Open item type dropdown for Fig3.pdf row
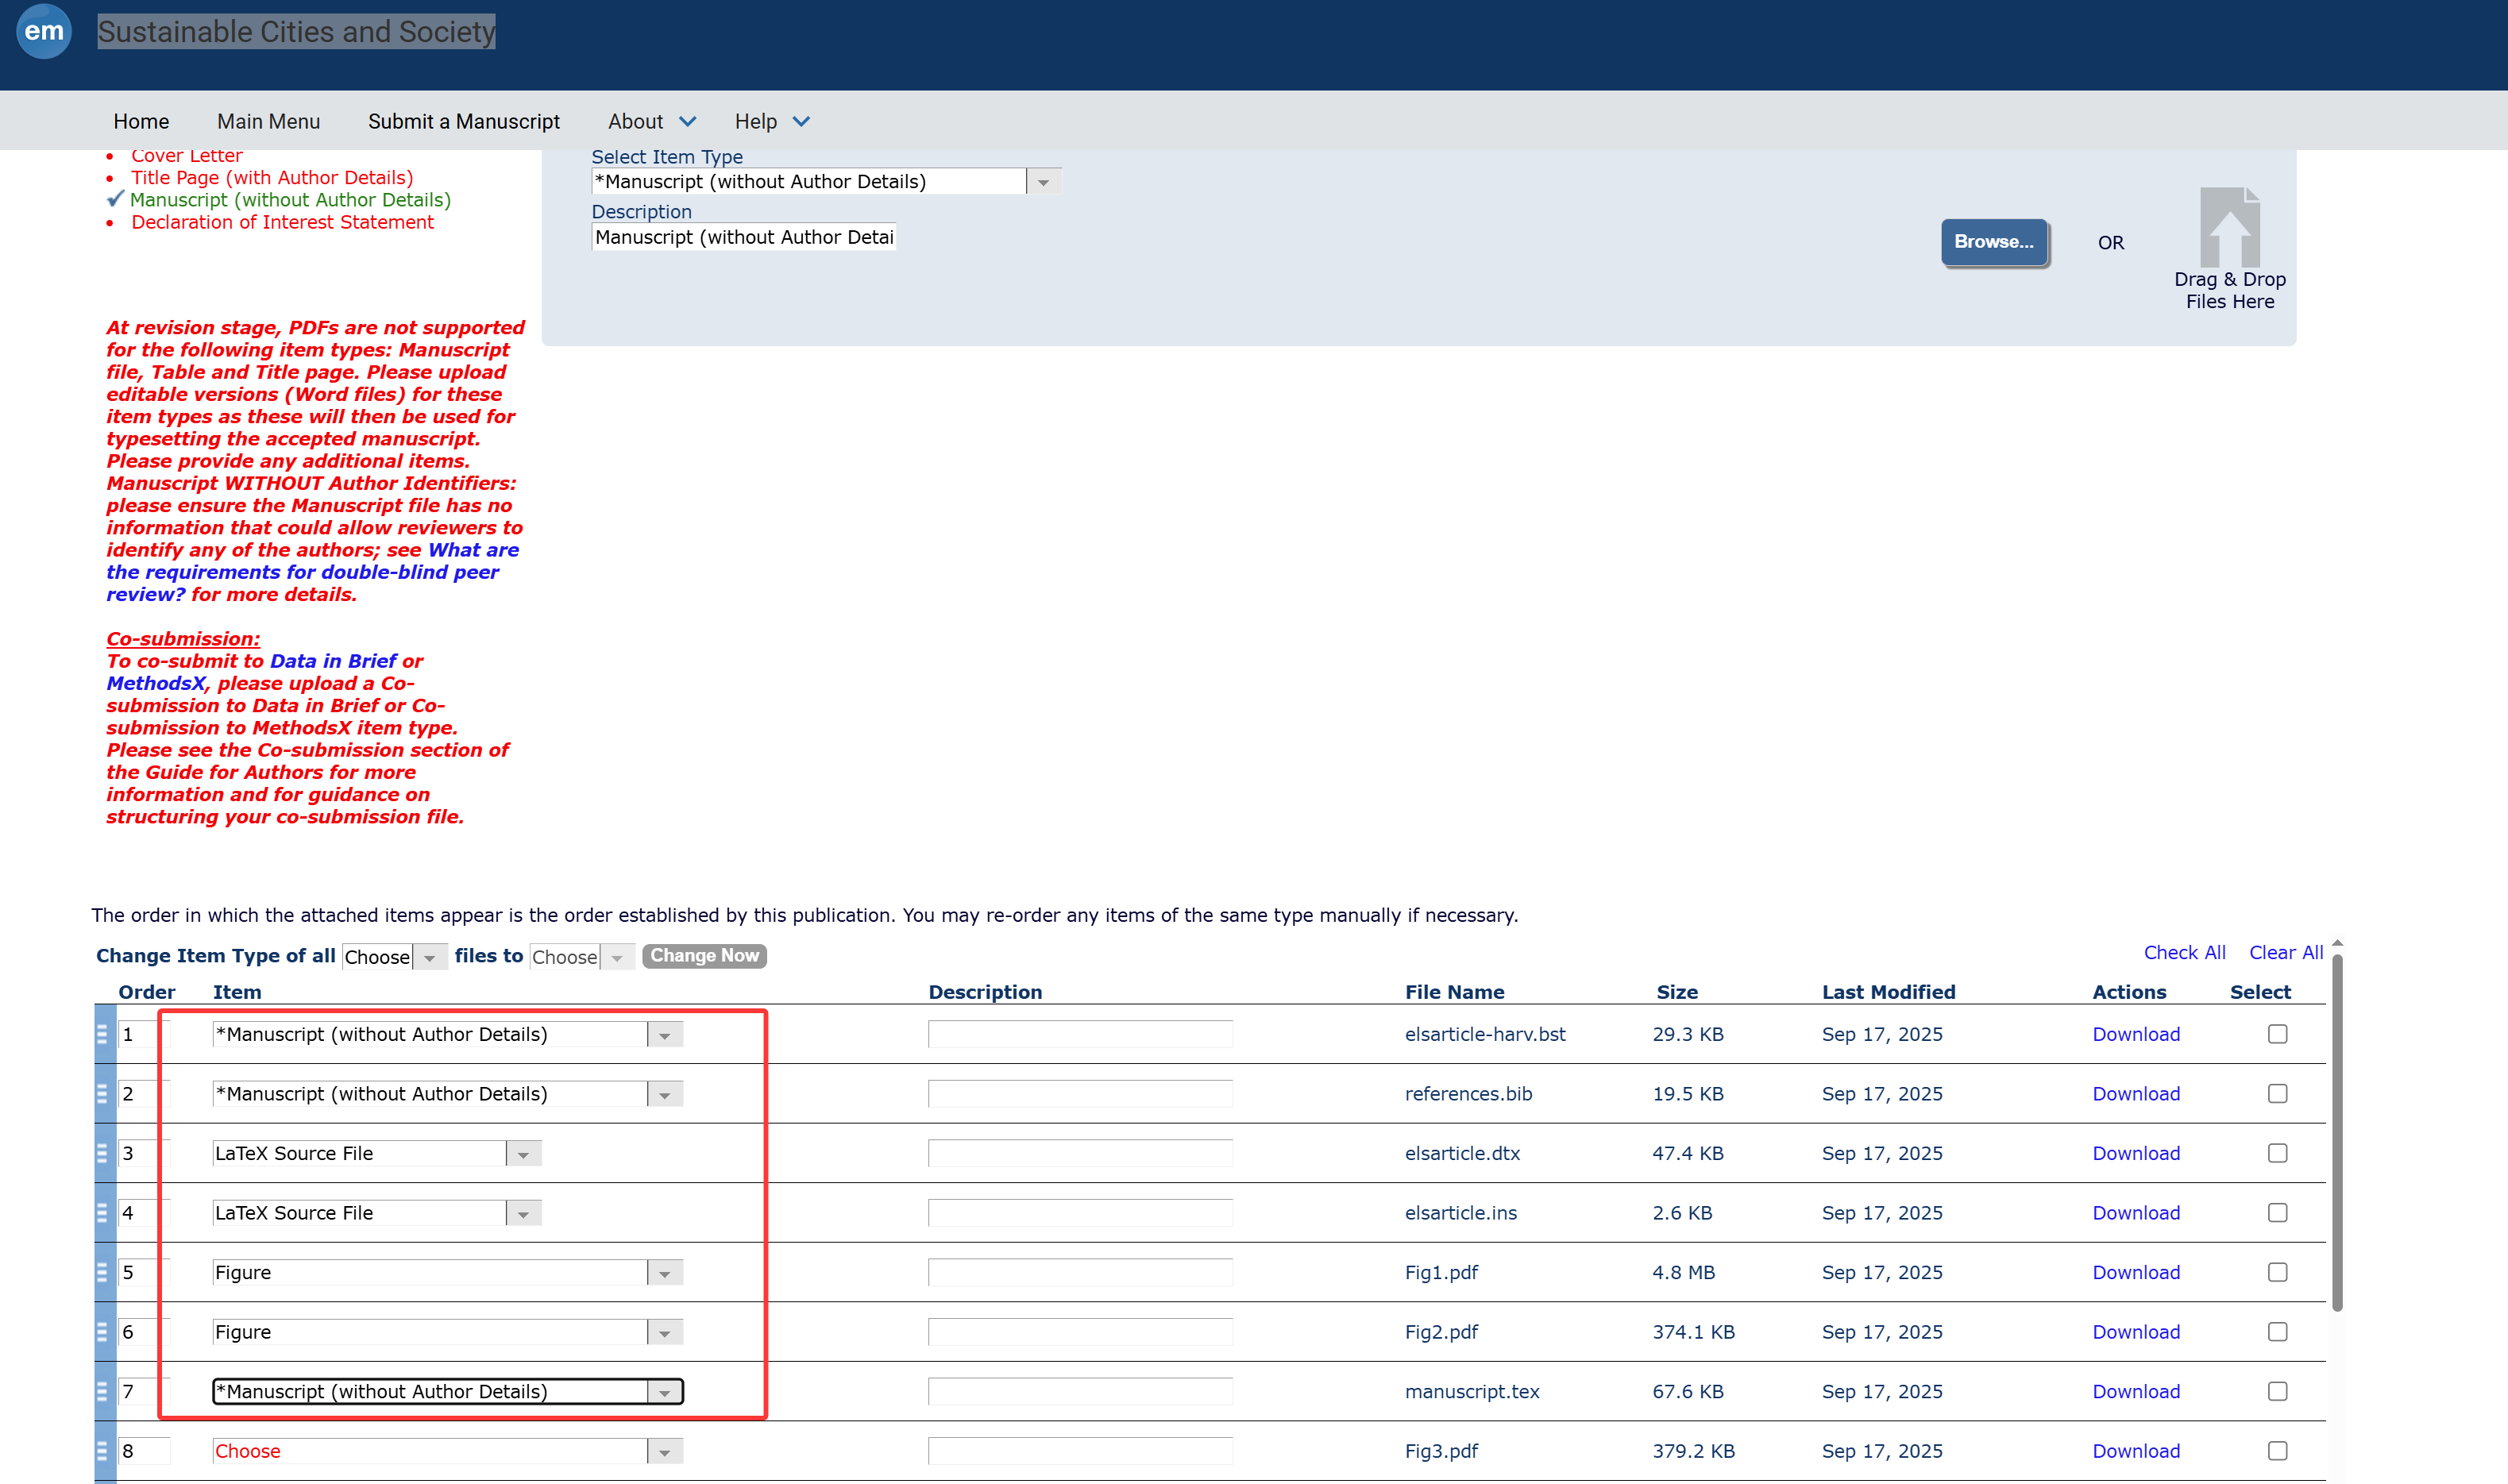 [664, 1452]
